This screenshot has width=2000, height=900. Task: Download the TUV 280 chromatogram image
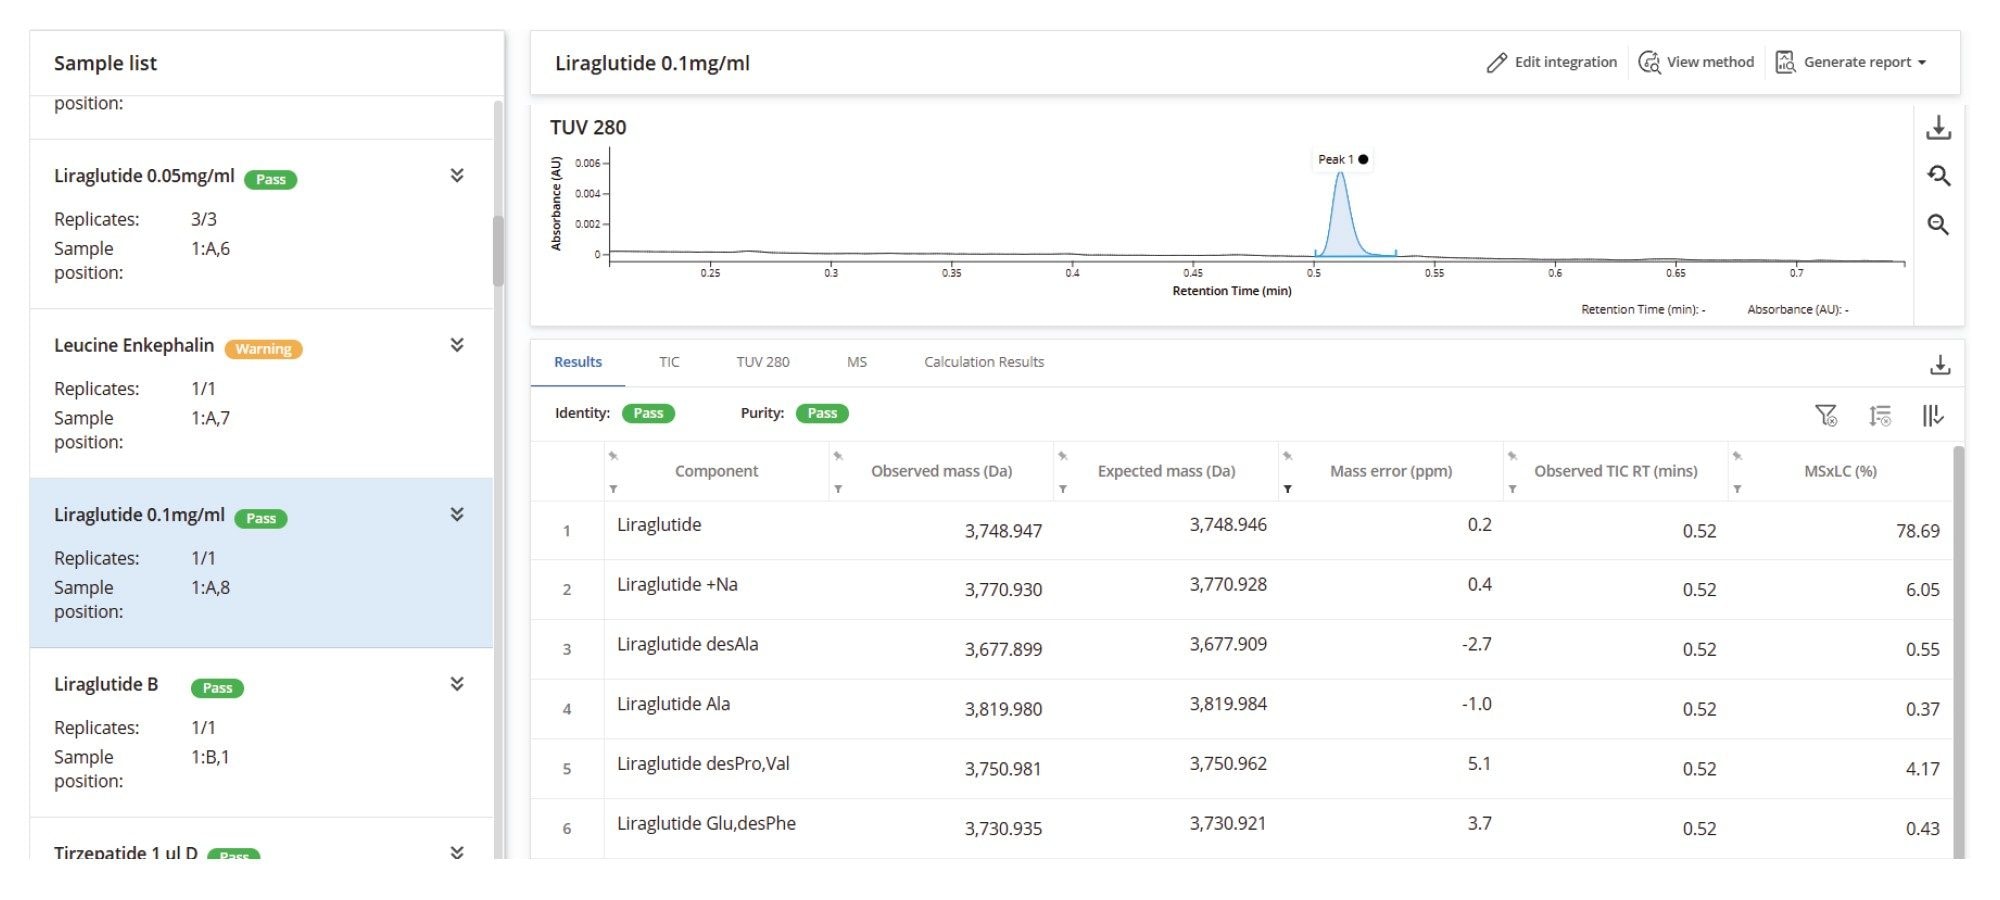pos(1939,129)
